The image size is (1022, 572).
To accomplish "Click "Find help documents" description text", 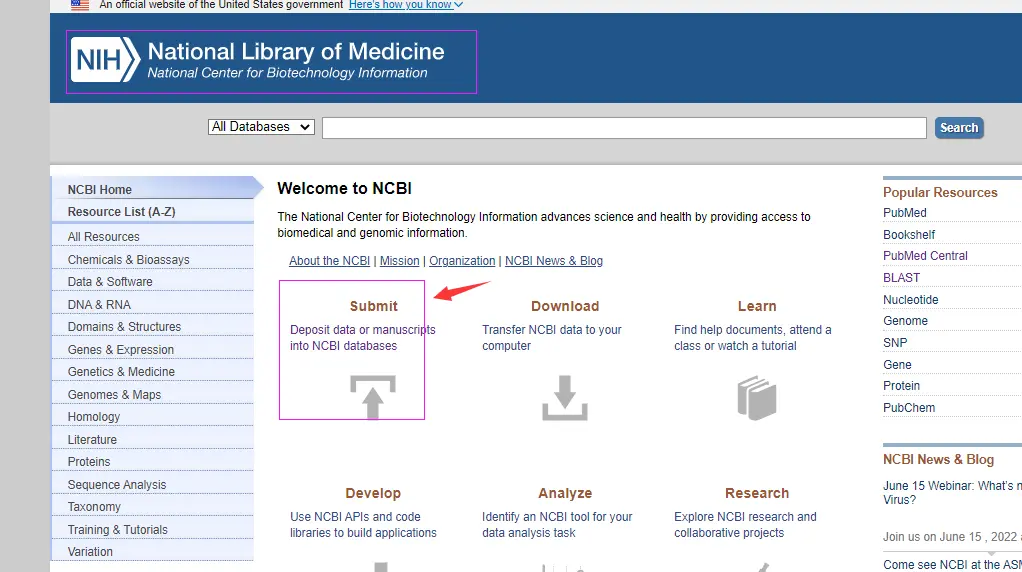I will click(x=752, y=337).
